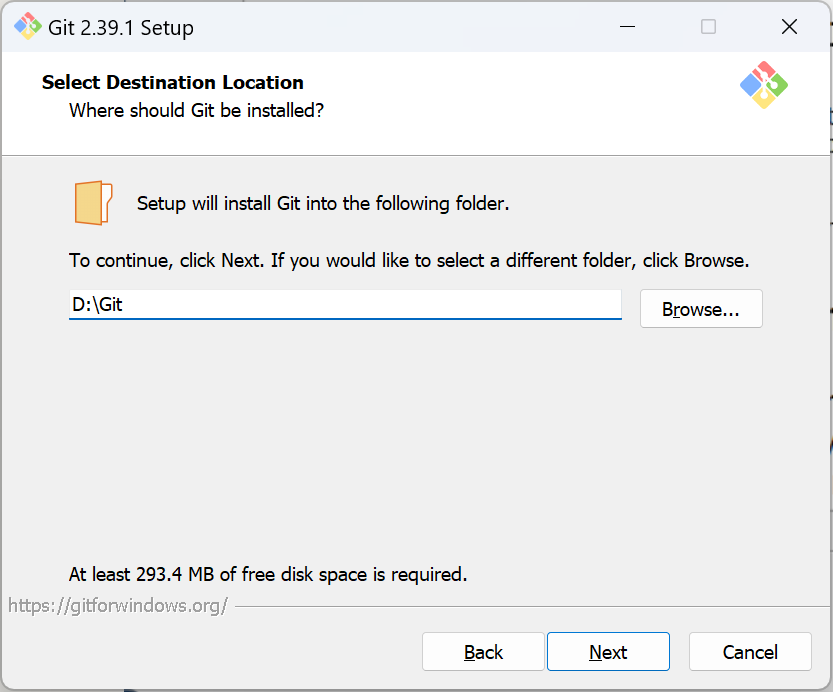Click the orange folder icon
Viewport: 833px width, 692px height.
click(x=93, y=203)
